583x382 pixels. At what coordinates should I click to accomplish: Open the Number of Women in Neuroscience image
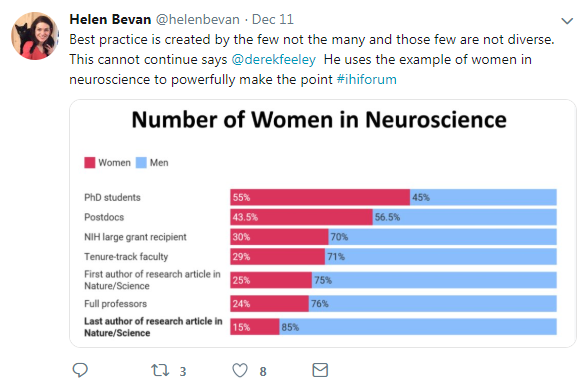pos(323,224)
